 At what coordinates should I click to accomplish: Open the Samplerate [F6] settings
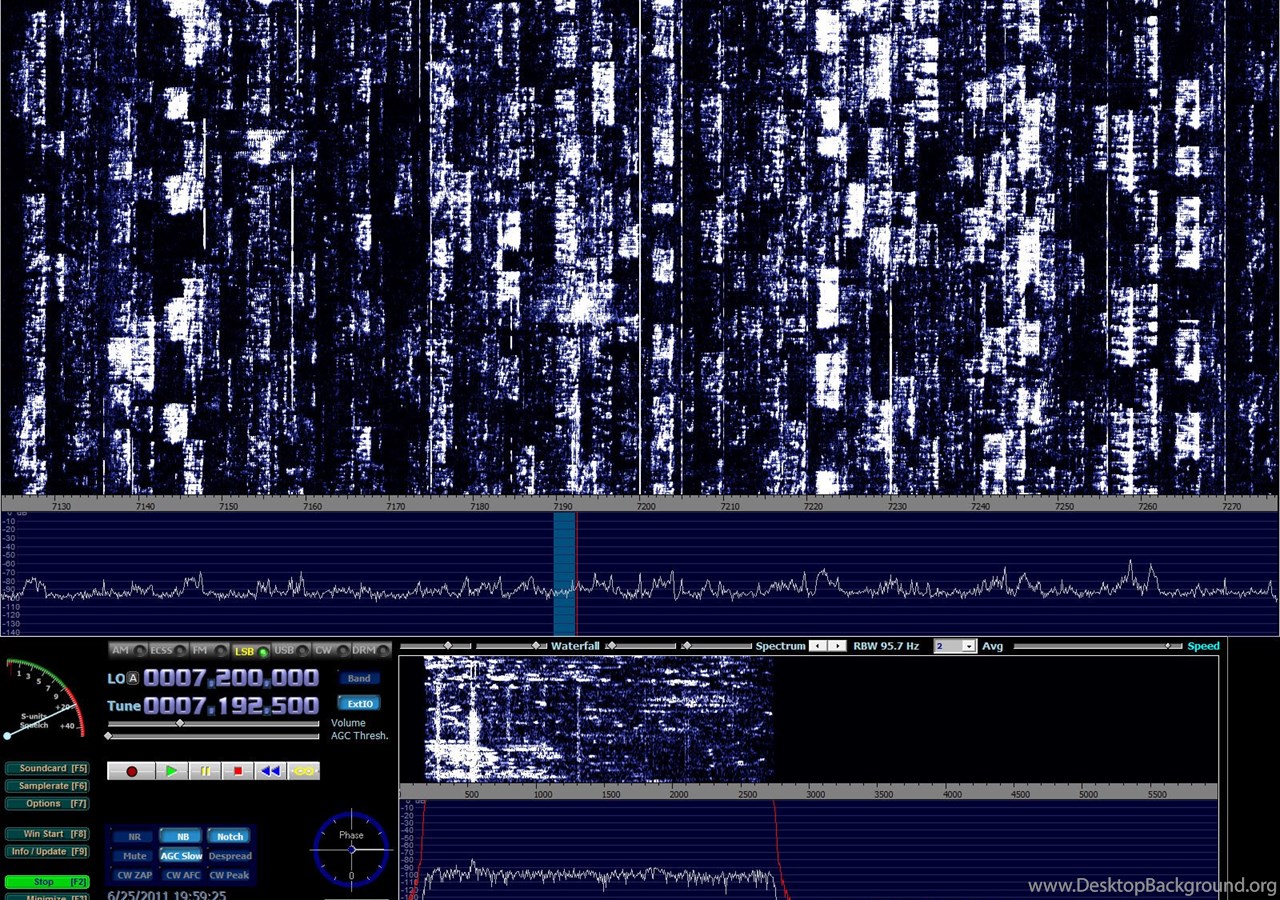pyautogui.click(x=47, y=786)
